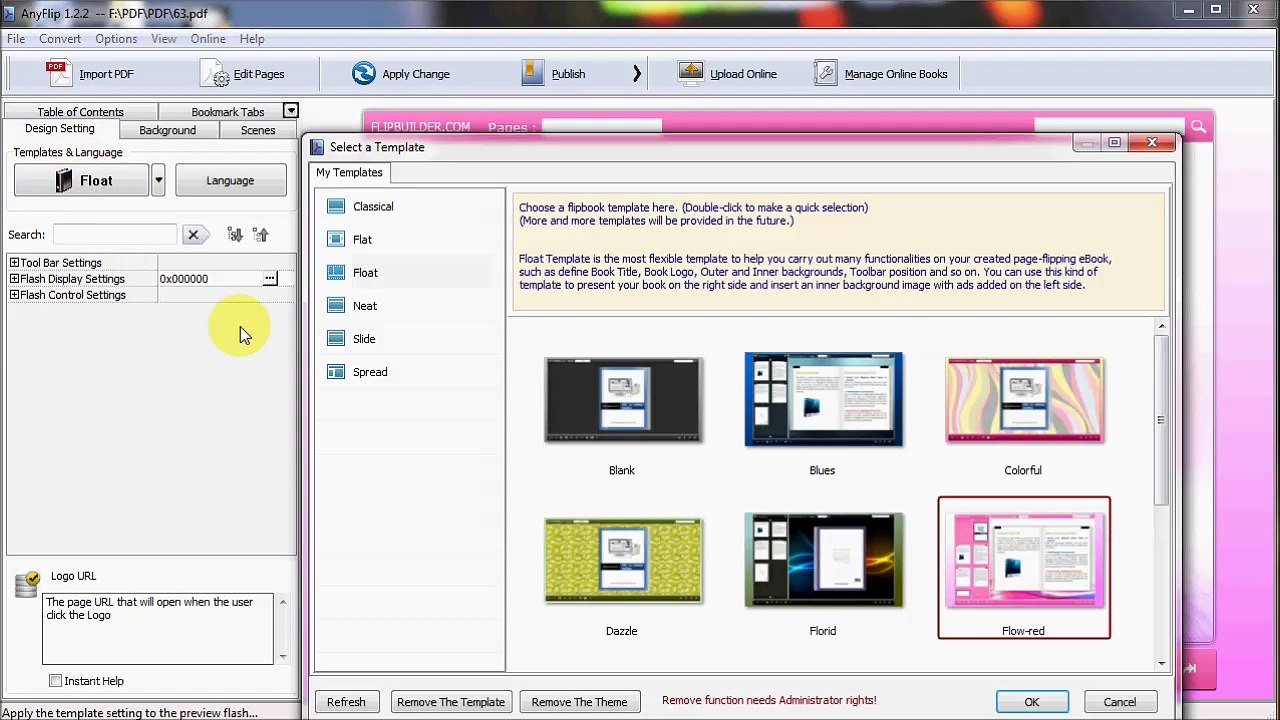Viewport: 1280px width, 720px height.
Task: Click the Refresh button
Action: (x=346, y=702)
